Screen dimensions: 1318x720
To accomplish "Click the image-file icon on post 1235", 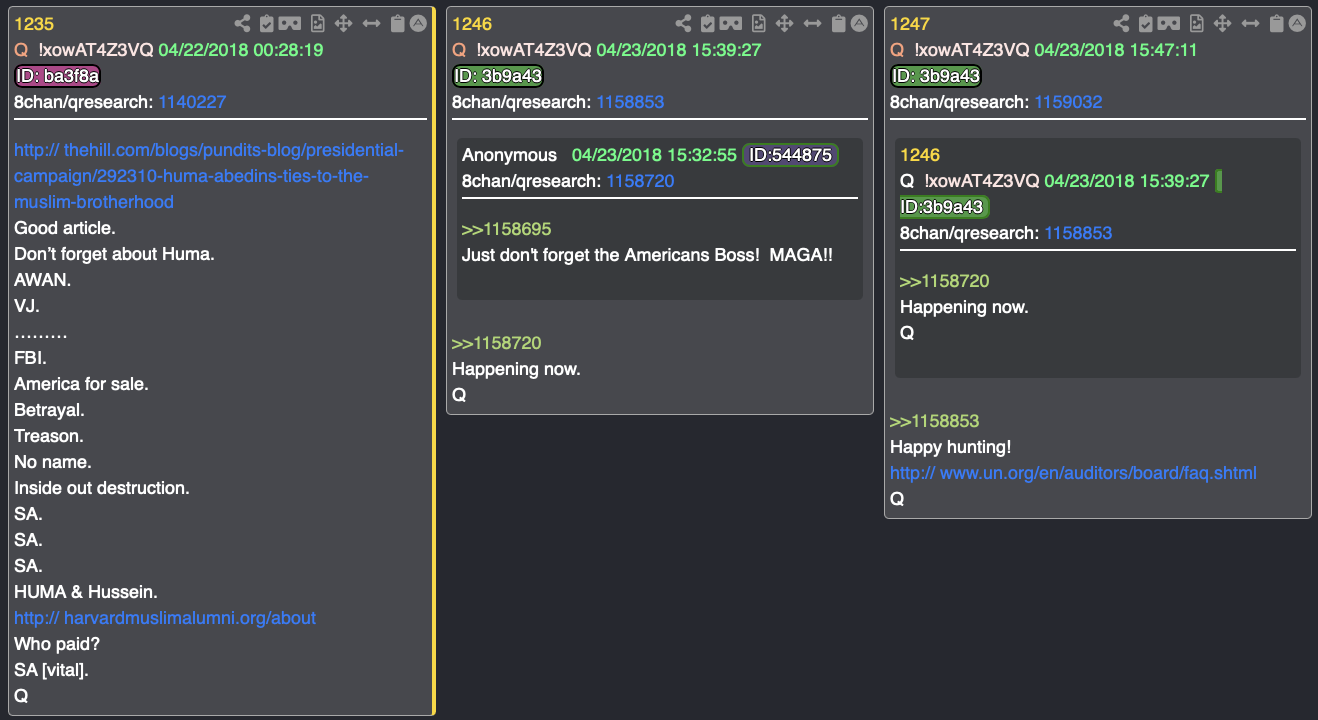I will (x=319, y=23).
